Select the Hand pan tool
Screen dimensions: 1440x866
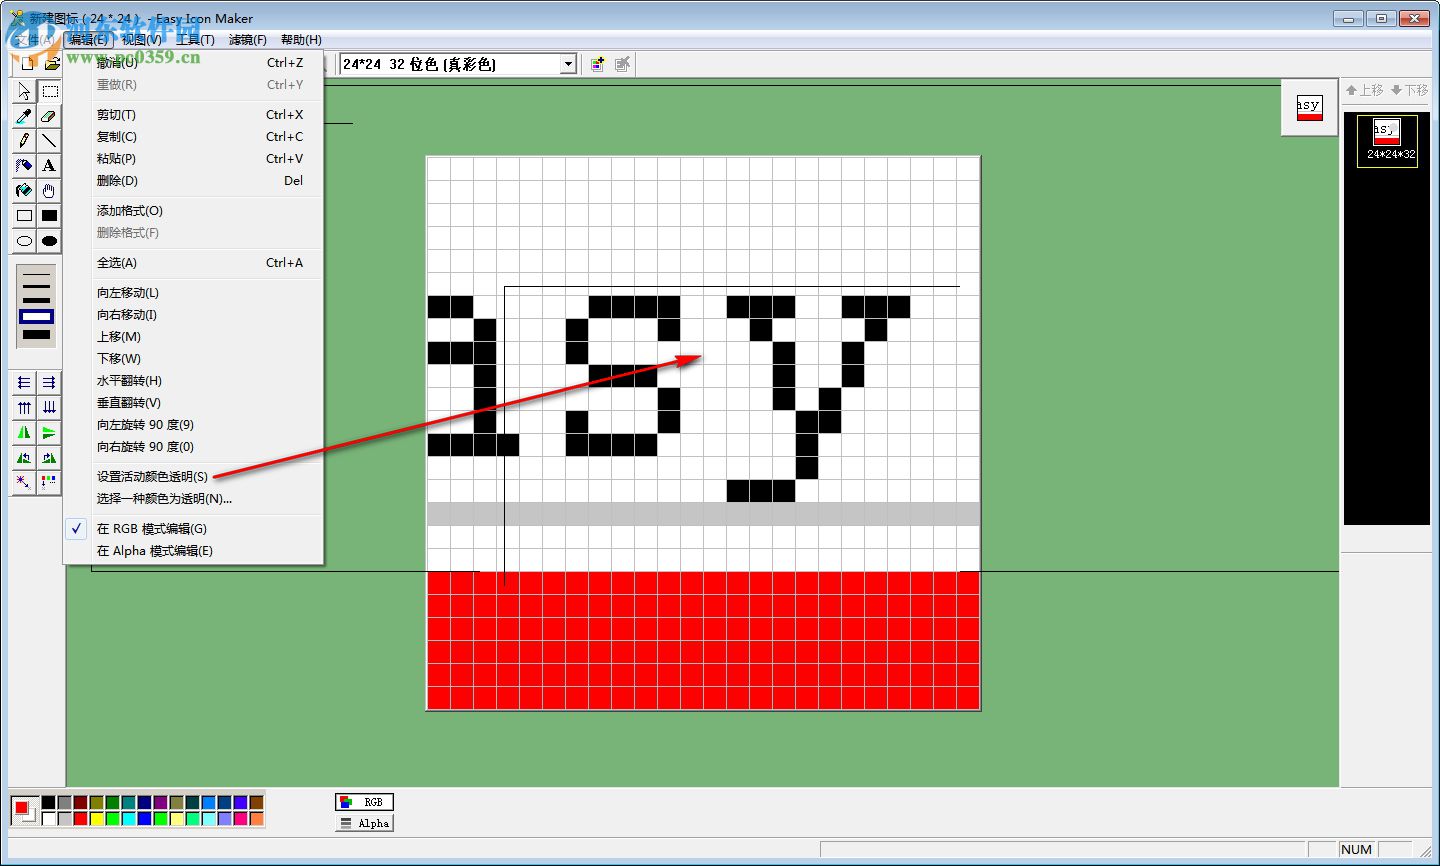pyautogui.click(x=49, y=191)
